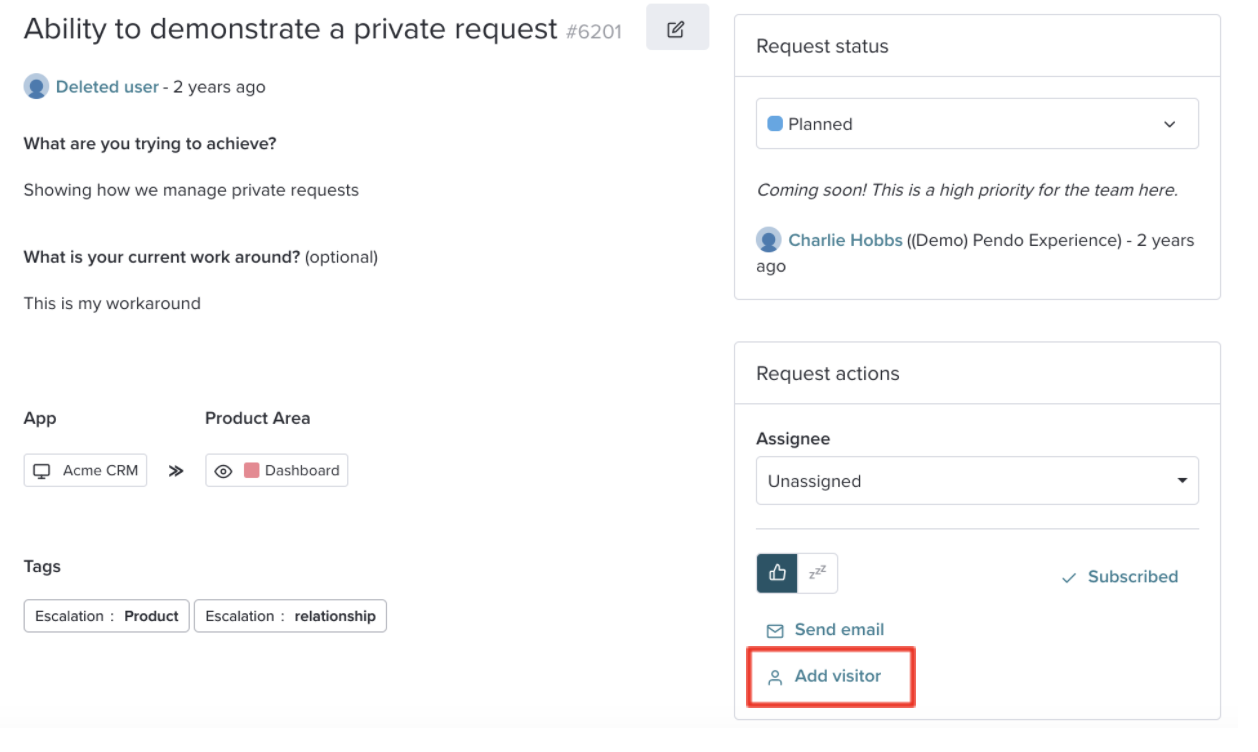1258x752 pixels.
Task: Click the envelope icon beside Send email
Action: (775, 631)
